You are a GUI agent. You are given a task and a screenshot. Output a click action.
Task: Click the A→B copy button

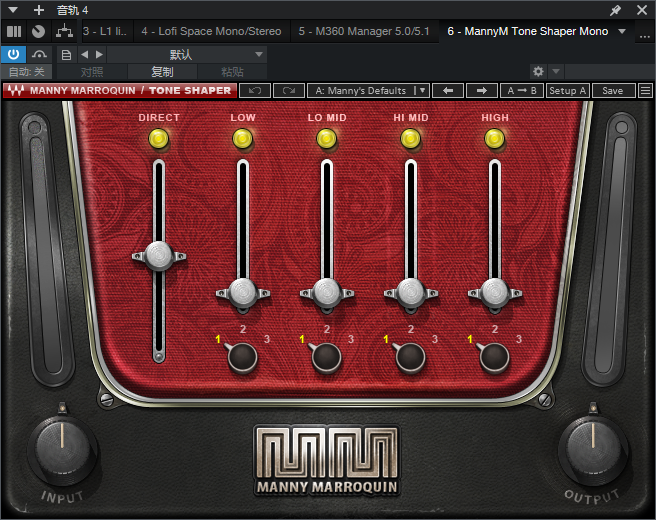tap(521, 90)
